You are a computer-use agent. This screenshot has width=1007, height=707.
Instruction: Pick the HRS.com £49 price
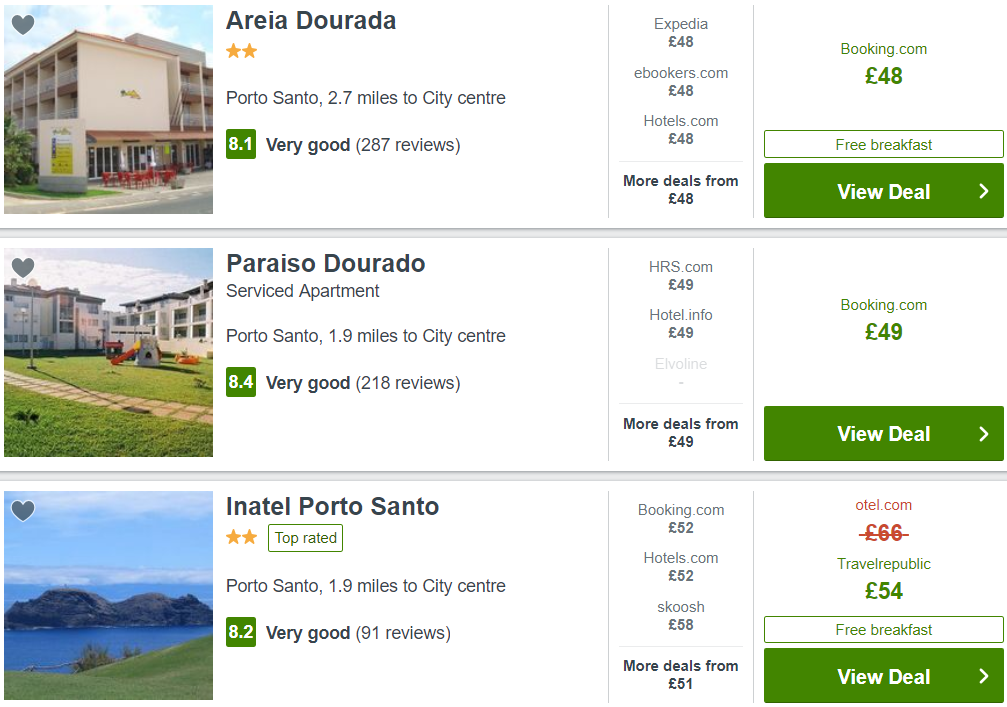coord(681,275)
